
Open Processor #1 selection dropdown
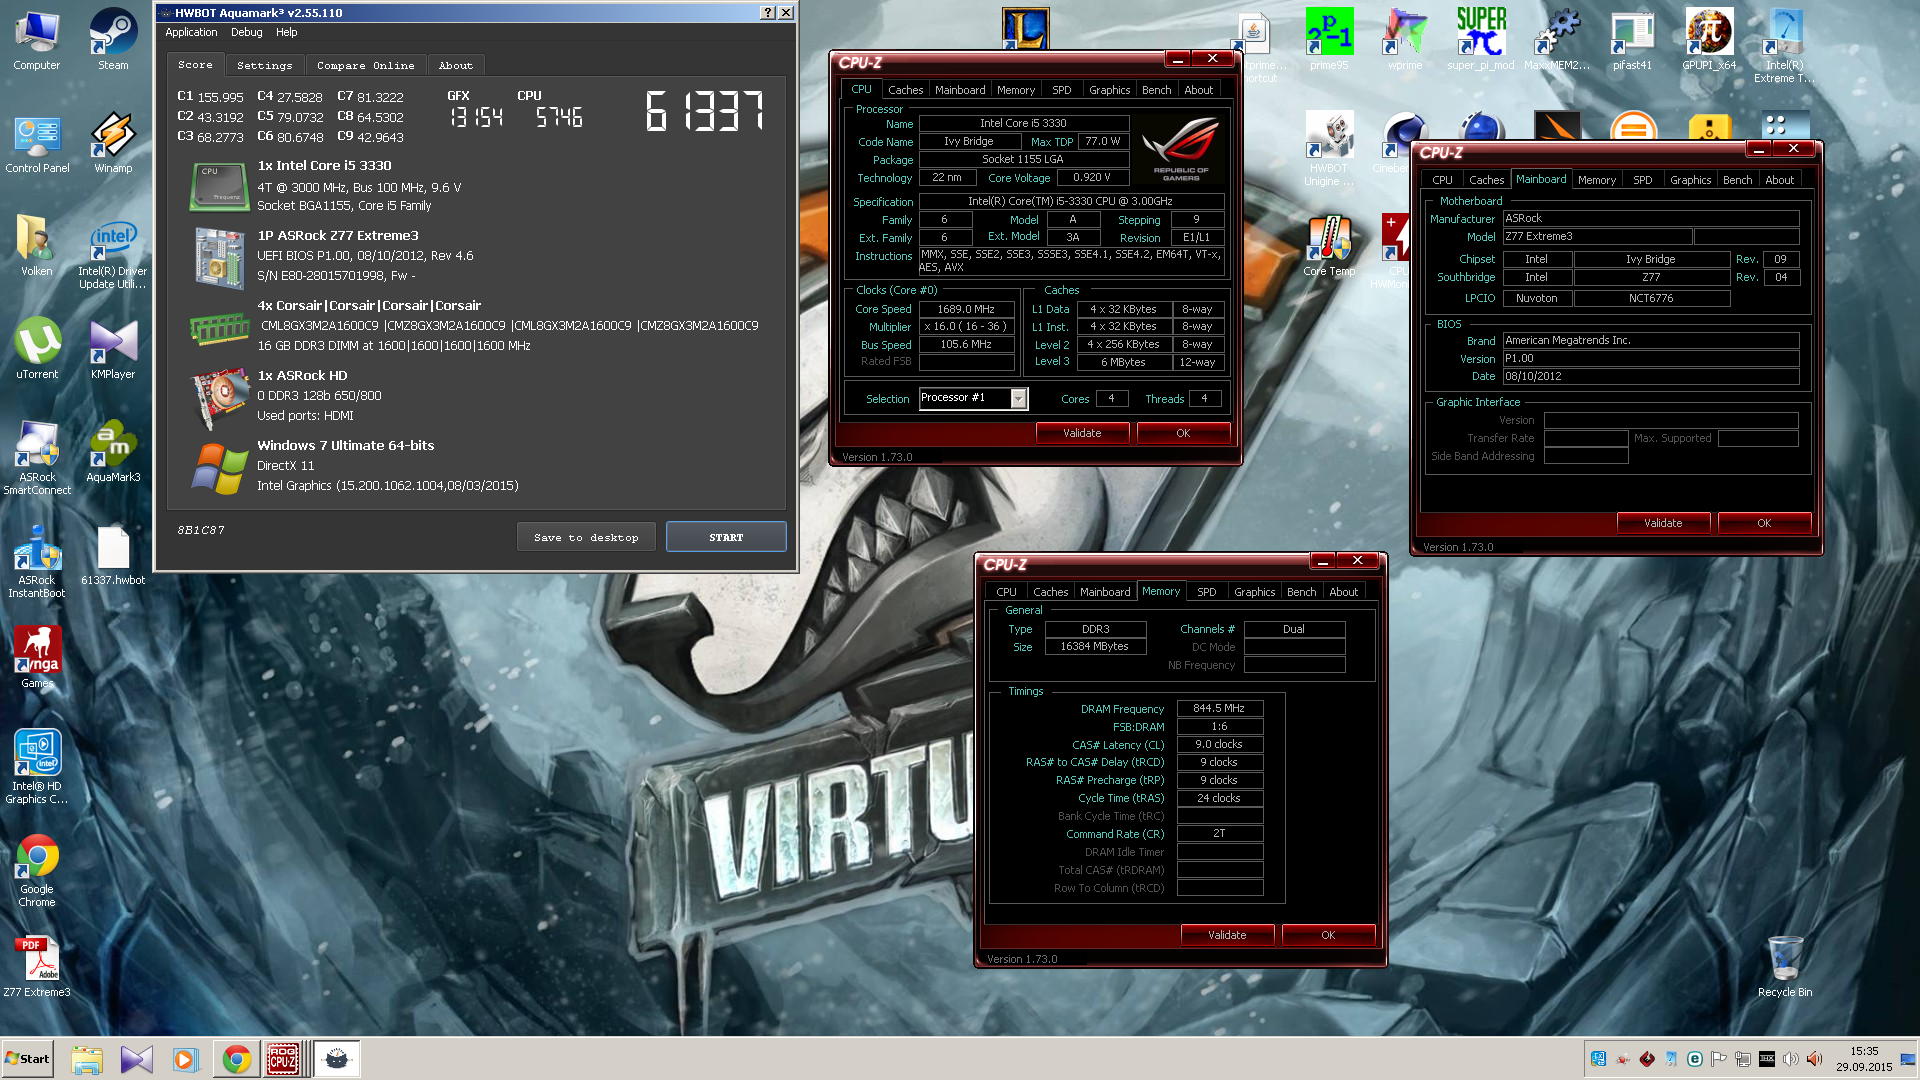click(973, 398)
